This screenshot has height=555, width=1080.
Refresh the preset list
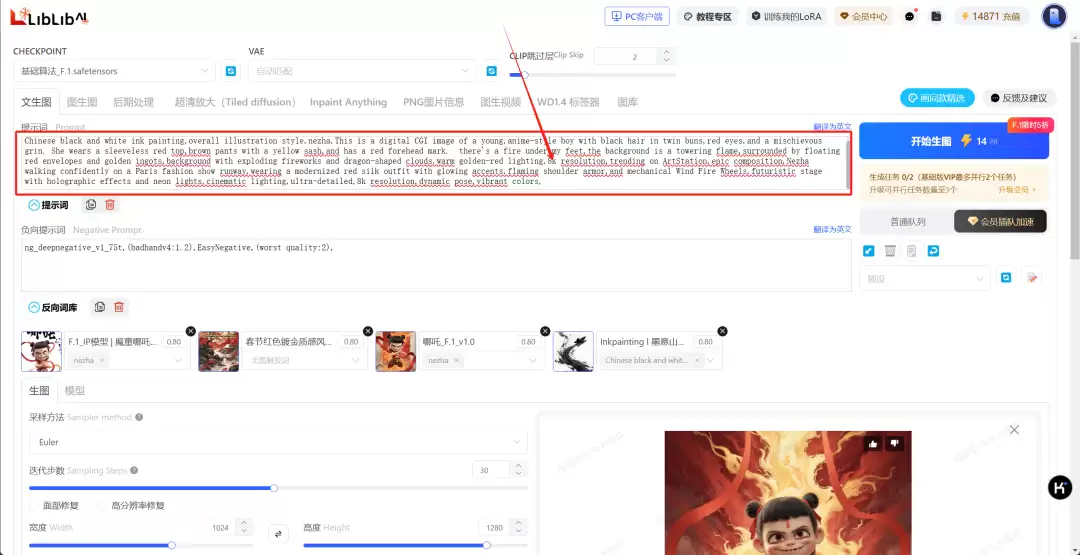[1006, 278]
